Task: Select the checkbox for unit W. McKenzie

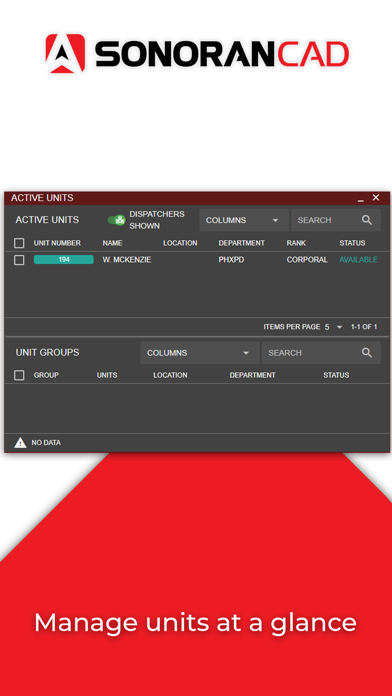Action: pyautogui.click(x=19, y=260)
